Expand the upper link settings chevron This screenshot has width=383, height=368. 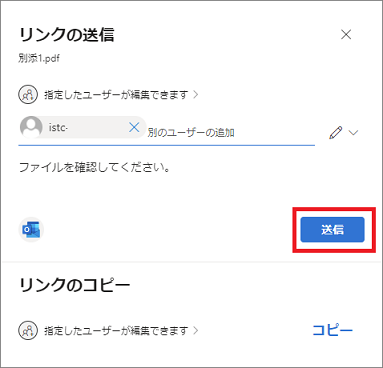(196, 95)
